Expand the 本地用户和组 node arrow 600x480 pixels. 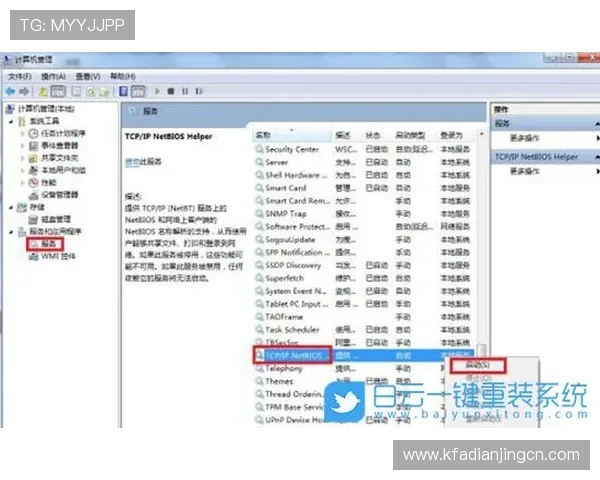click(22, 170)
